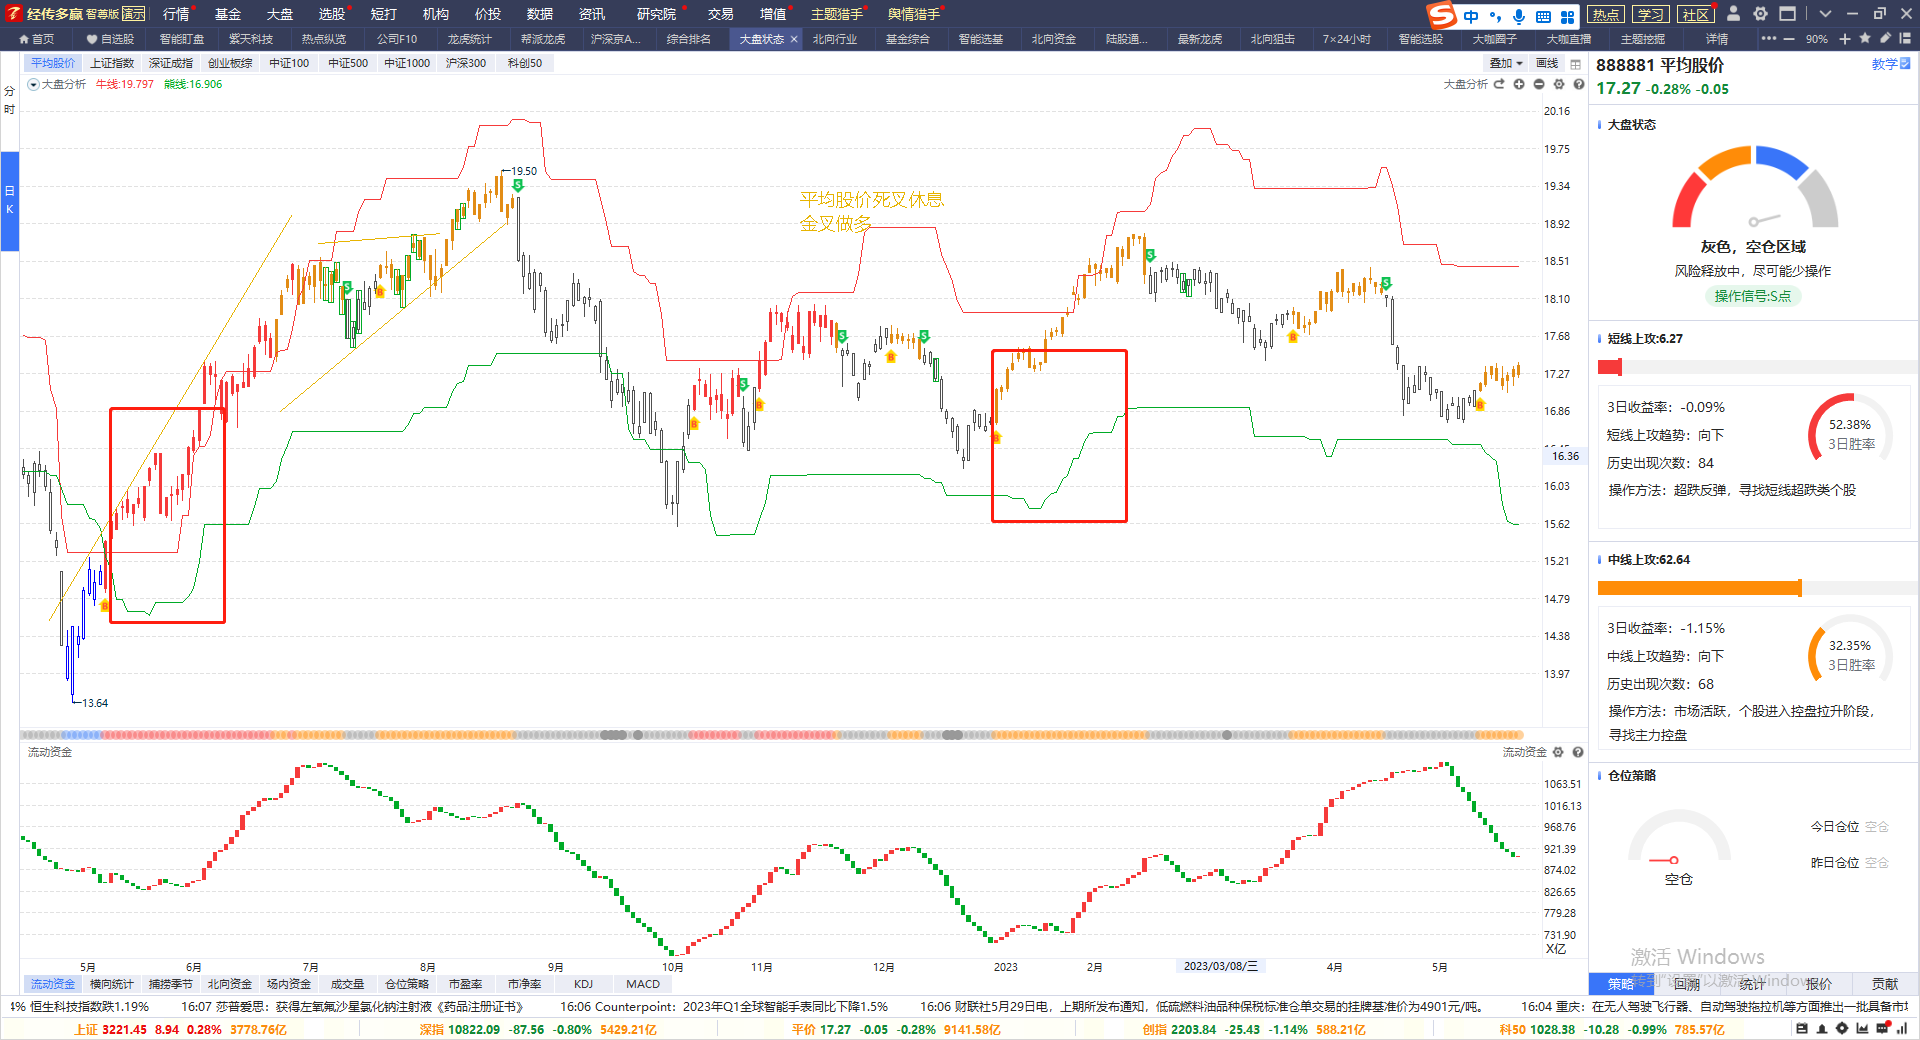Switch to the MACD indicator tab
1920x1040 pixels.
(x=643, y=984)
